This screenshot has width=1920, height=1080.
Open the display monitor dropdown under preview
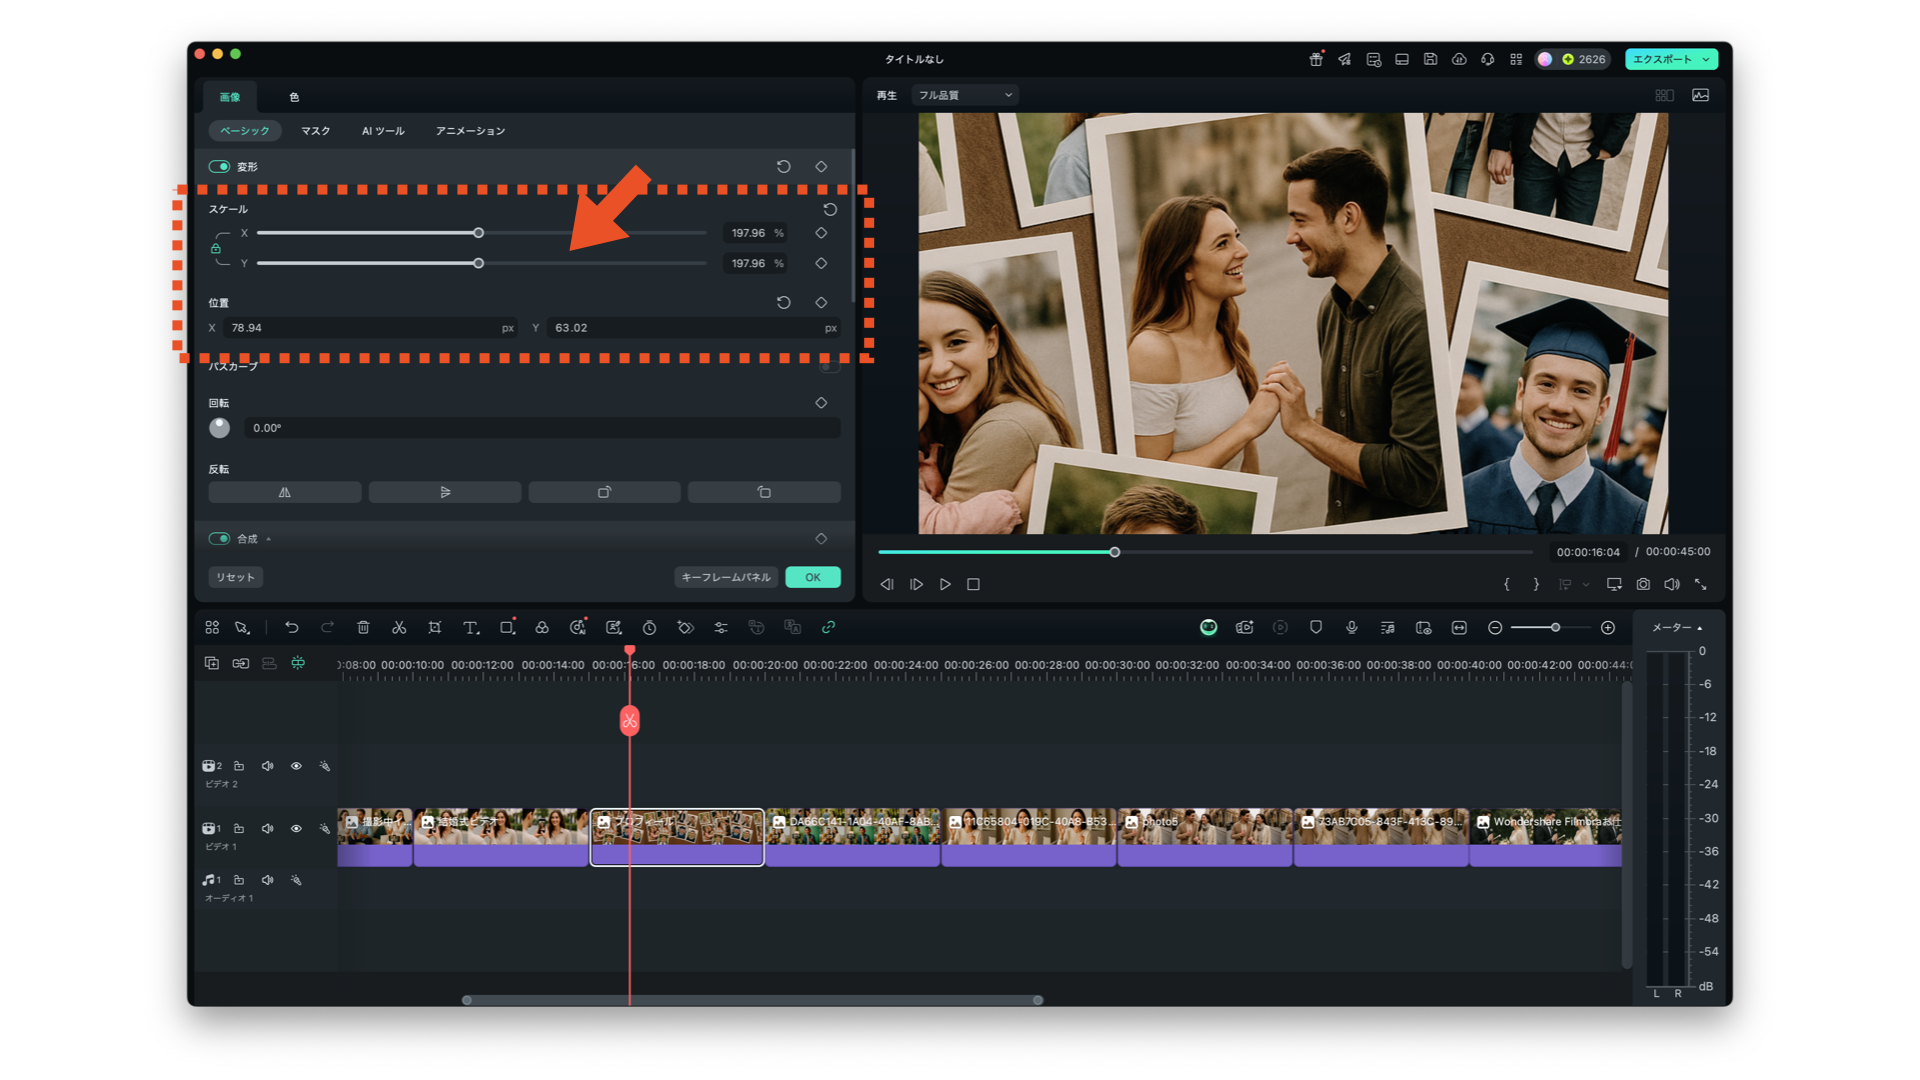click(x=1614, y=584)
